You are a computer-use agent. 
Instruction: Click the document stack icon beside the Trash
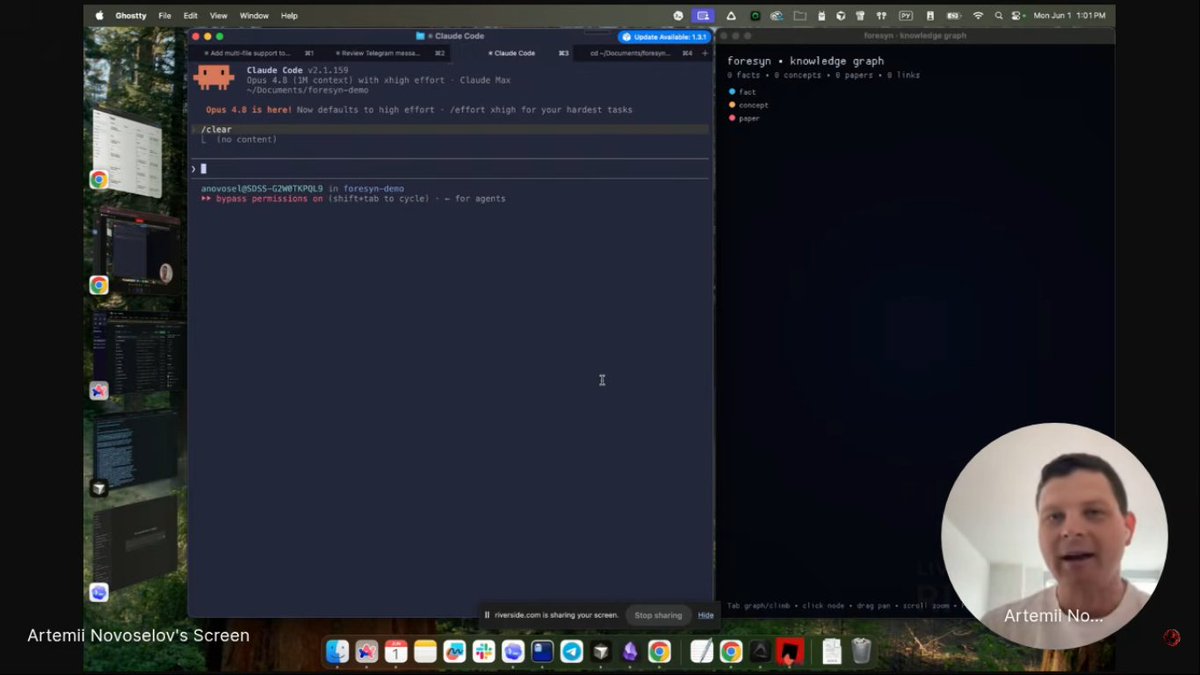click(x=832, y=652)
